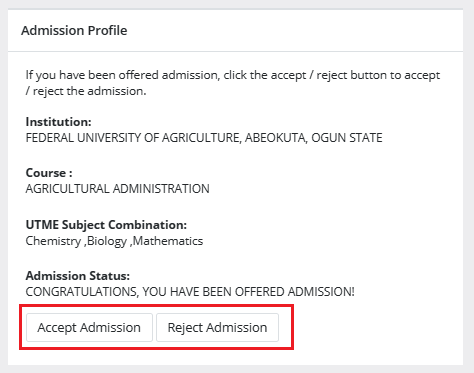474x373 pixels.
Task: Click the Course label
Action: point(49,173)
